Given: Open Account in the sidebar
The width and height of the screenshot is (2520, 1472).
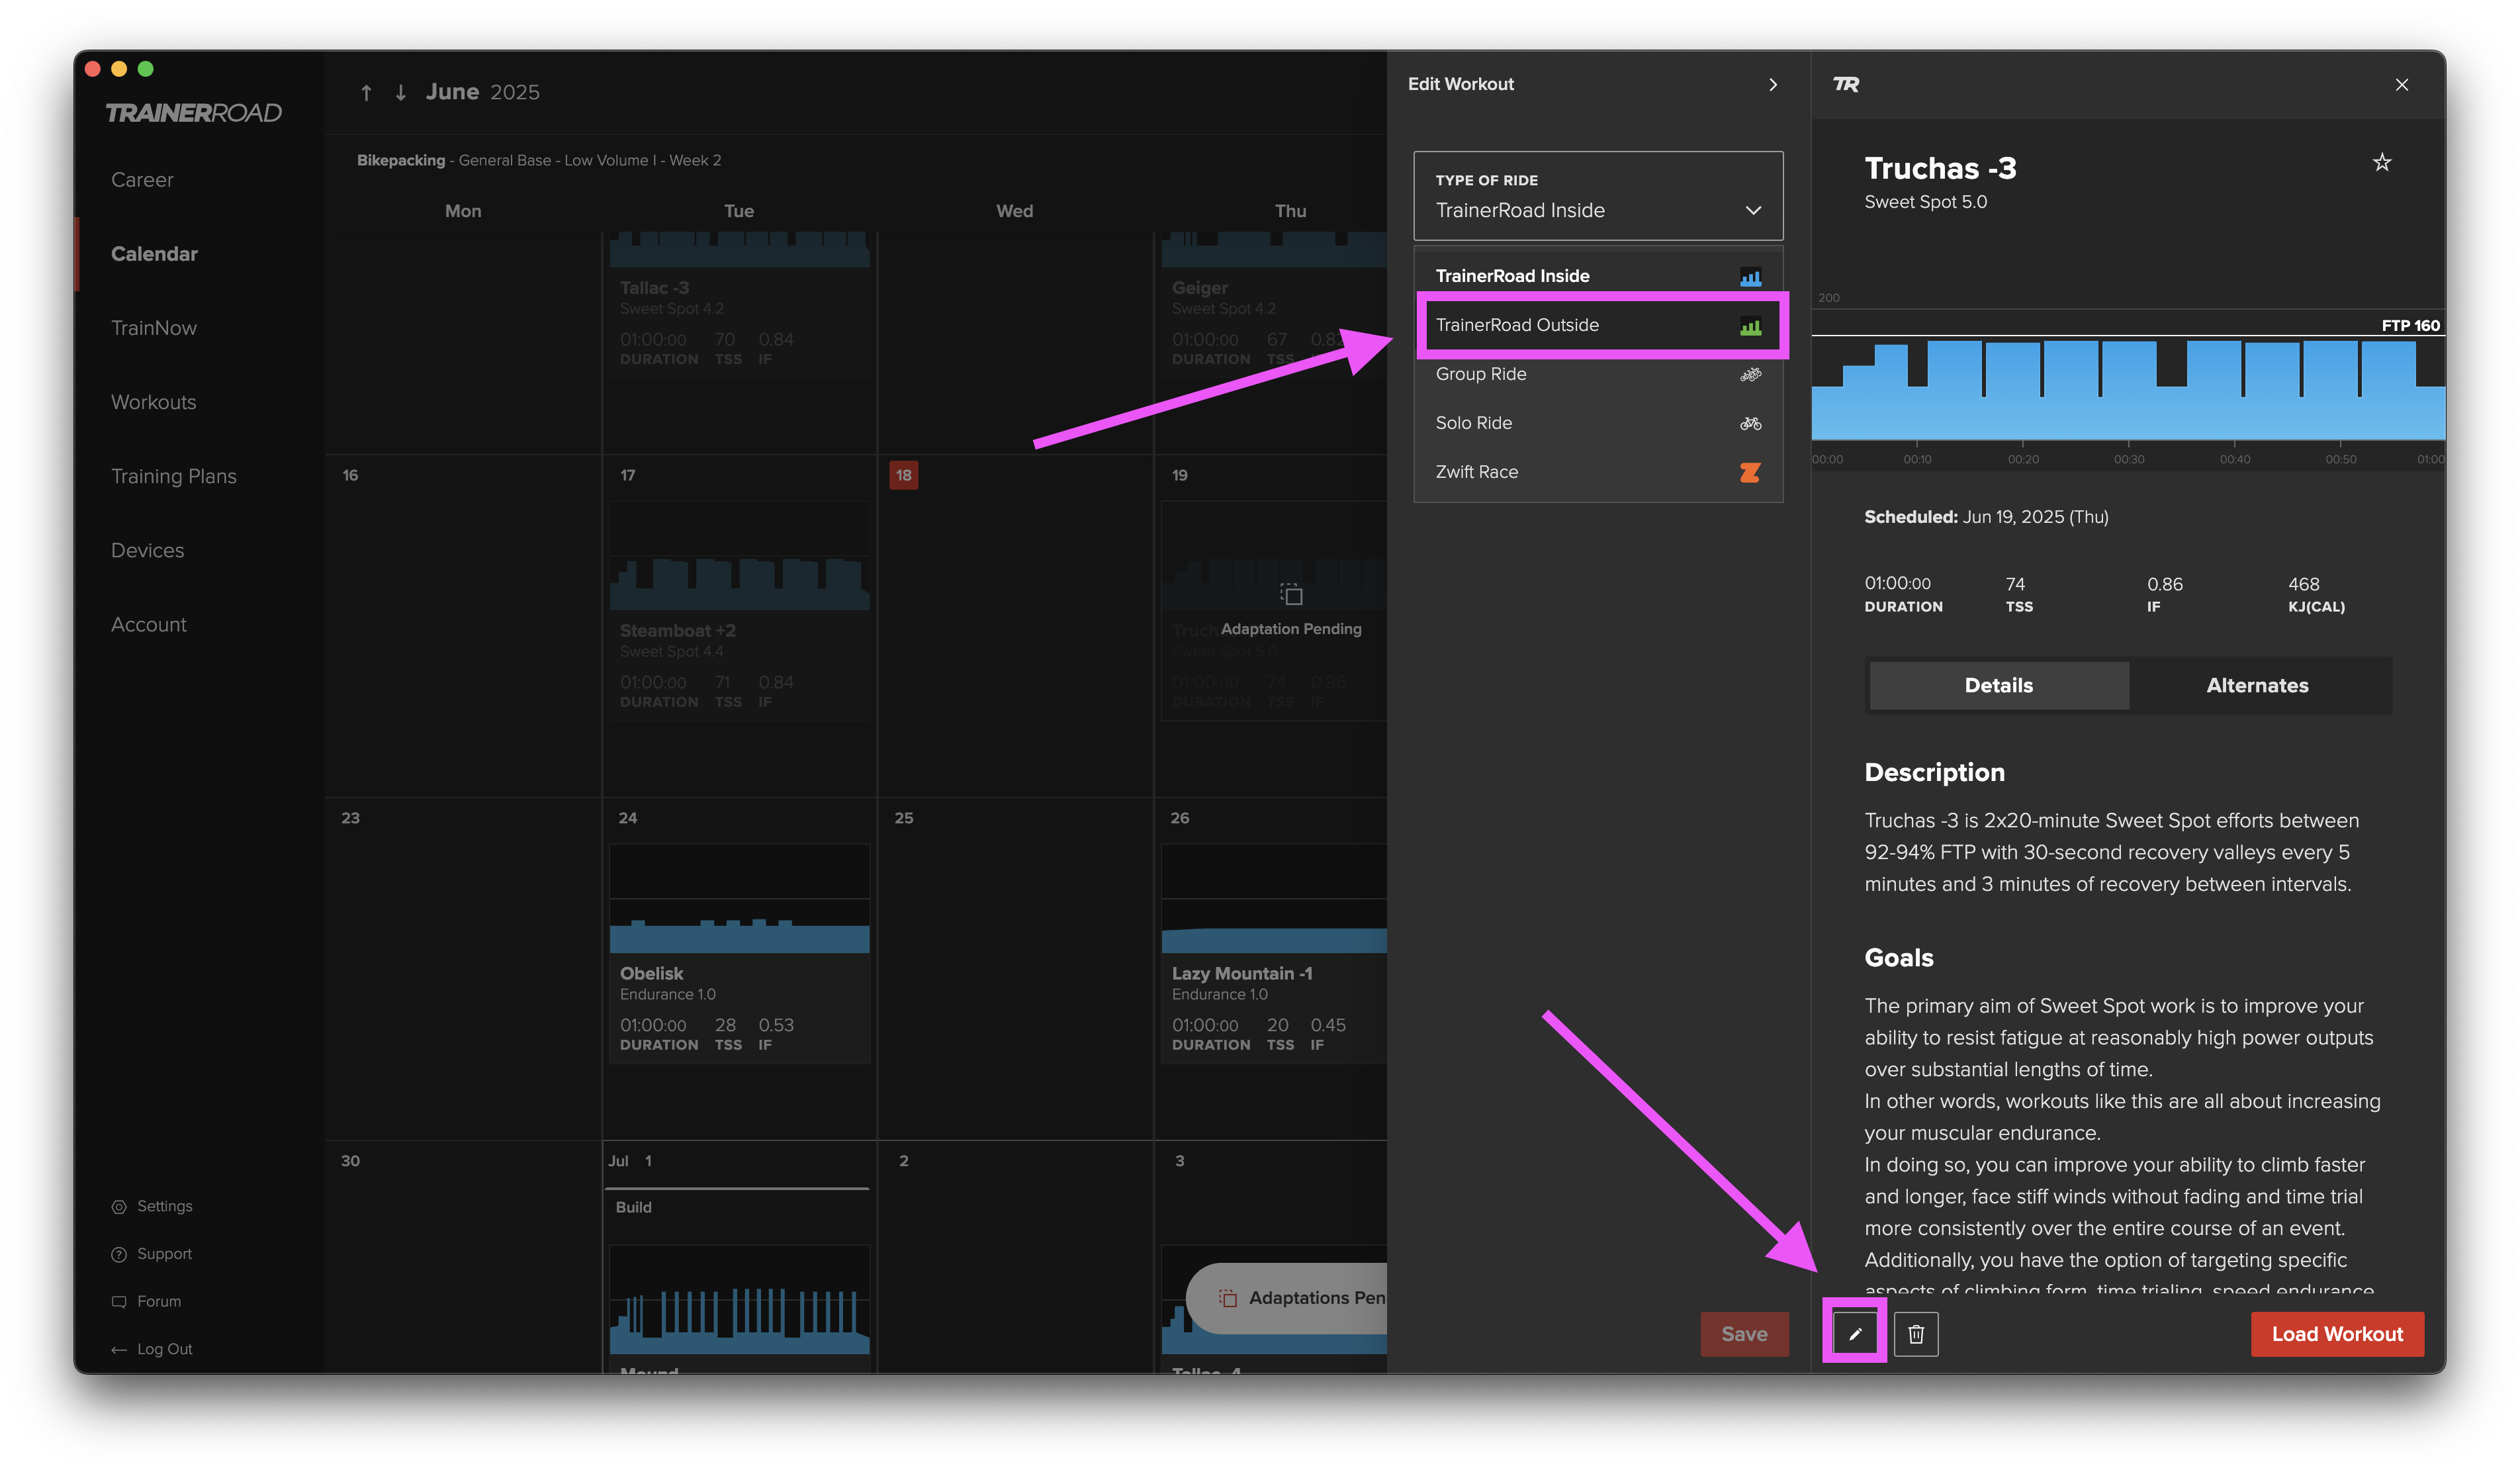Looking at the screenshot, I should click(x=149, y=624).
